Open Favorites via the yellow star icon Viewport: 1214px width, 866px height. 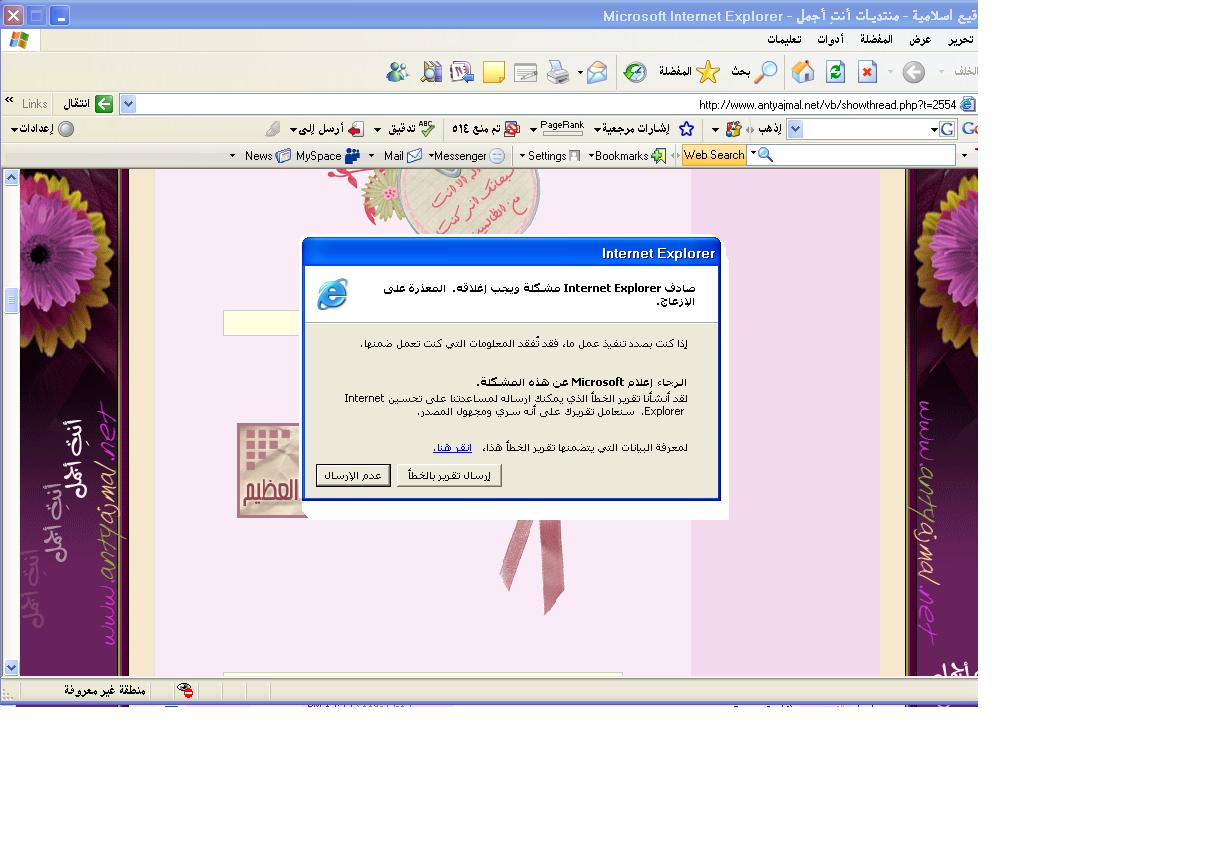(x=708, y=72)
